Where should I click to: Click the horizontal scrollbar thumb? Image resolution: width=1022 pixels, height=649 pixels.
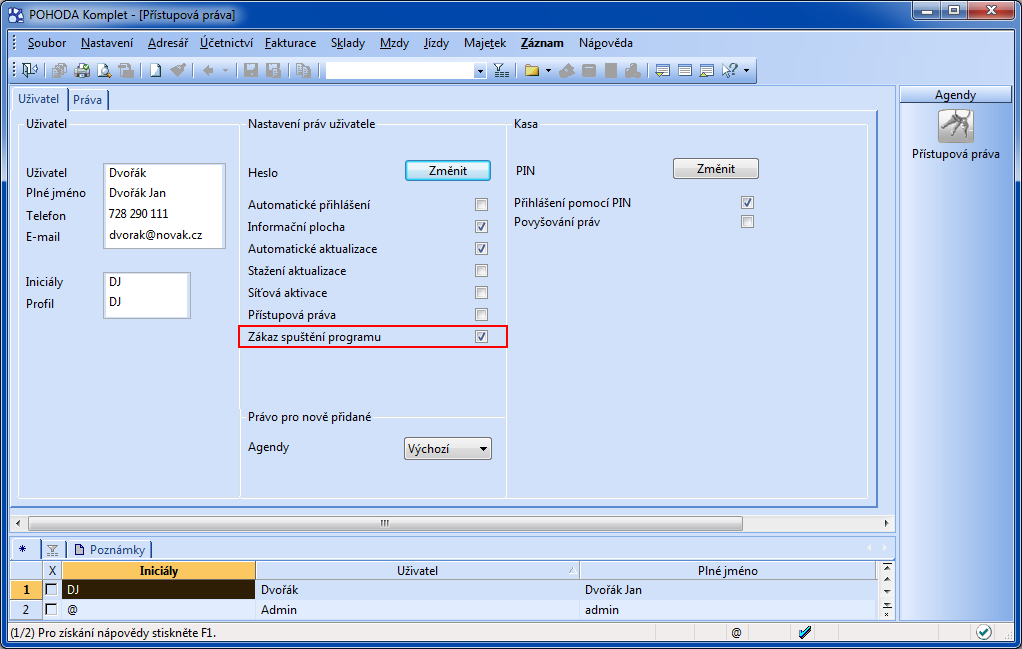click(385, 523)
